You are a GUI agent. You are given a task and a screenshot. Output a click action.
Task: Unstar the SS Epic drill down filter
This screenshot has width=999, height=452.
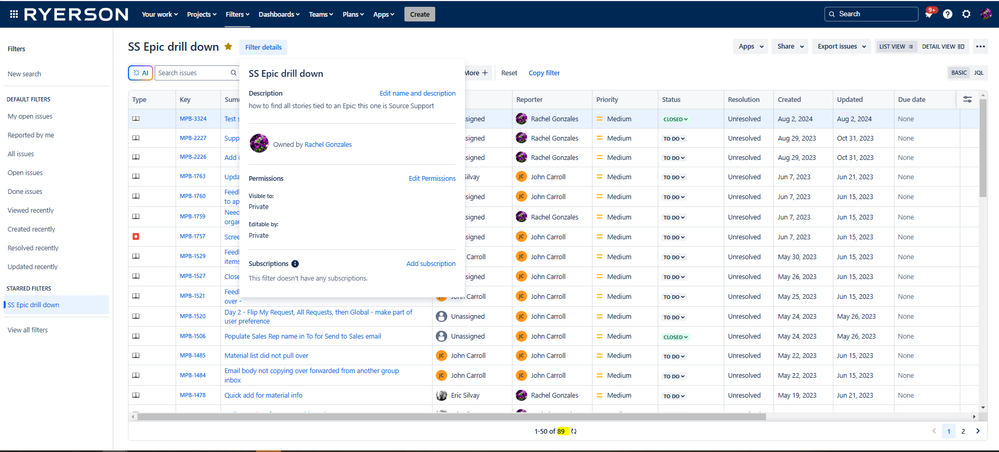click(x=228, y=47)
